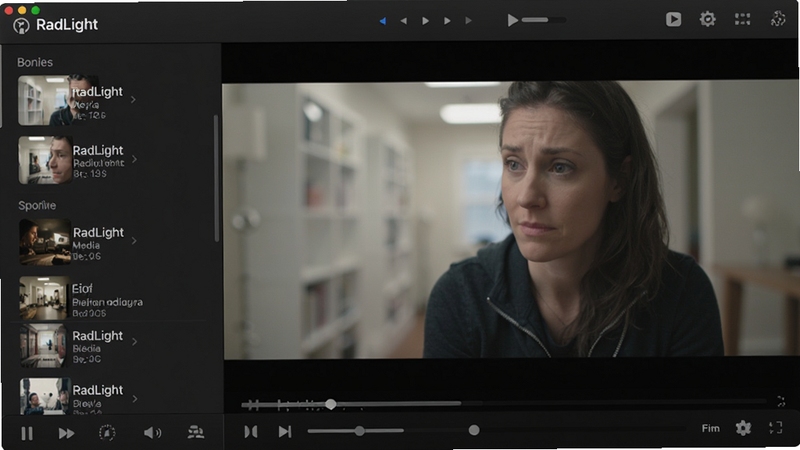Click the dashed circular timer icon in sidebar
The width and height of the screenshot is (800, 450).
coord(107,433)
